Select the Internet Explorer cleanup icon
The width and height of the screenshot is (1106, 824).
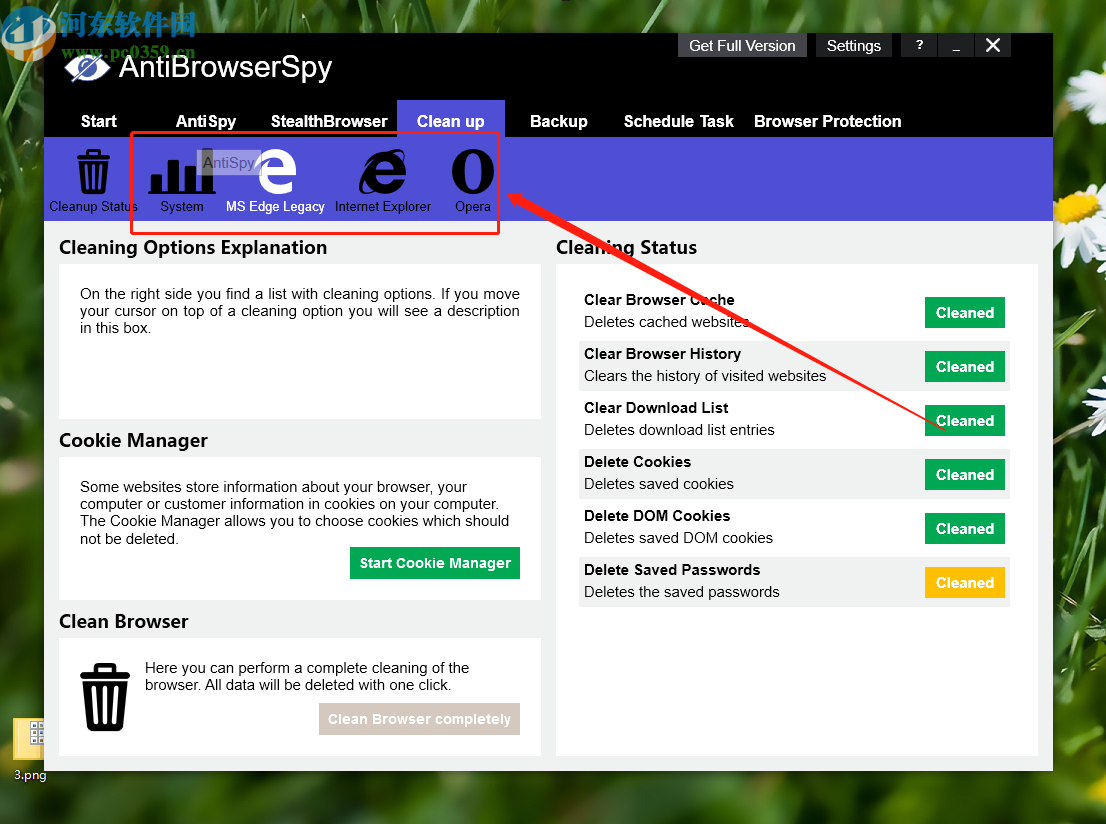tap(383, 172)
